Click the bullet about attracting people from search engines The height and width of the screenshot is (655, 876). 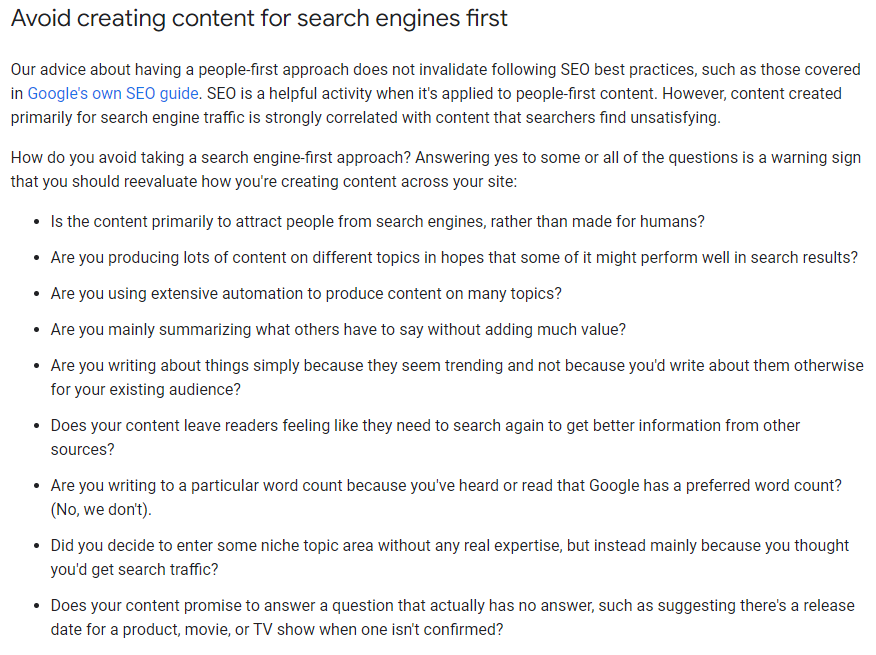[378, 221]
